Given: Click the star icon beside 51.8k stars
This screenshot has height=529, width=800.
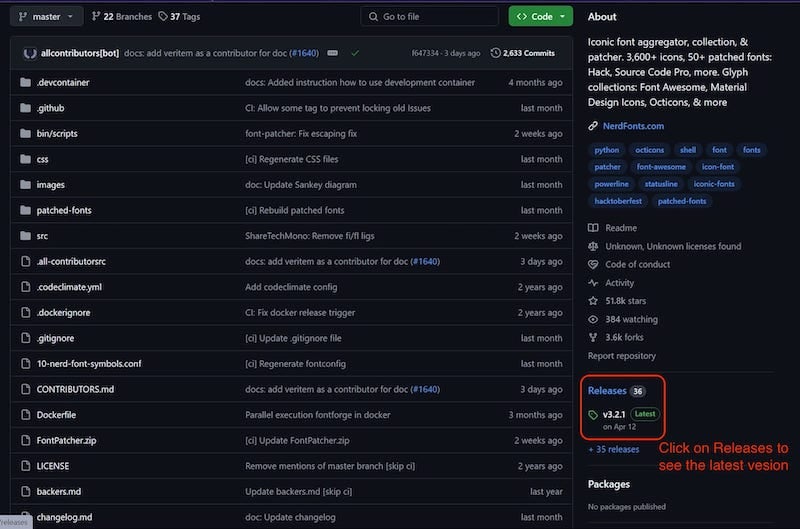Looking at the screenshot, I should pyautogui.click(x=593, y=301).
